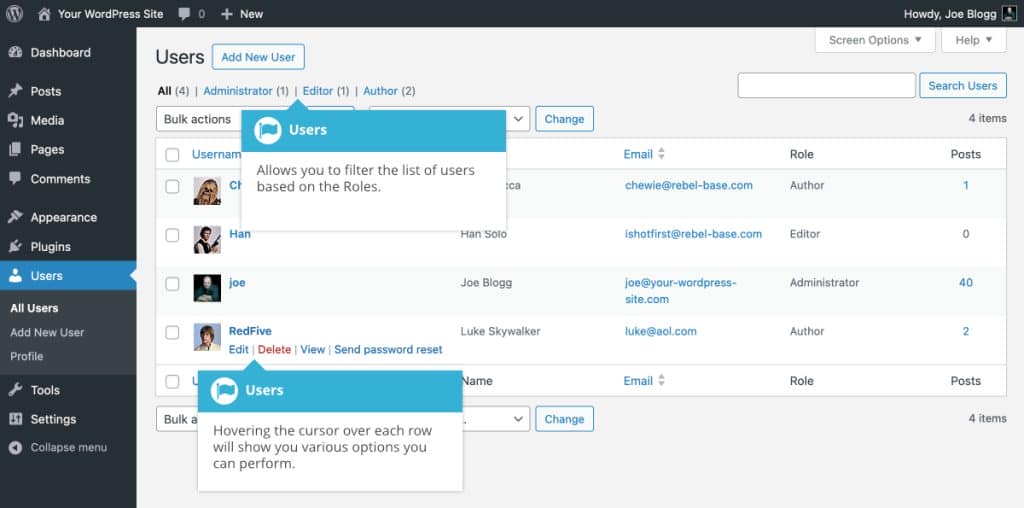Filter users by the Editor role
The height and width of the screenshot is (508, 1024).
click(318, 91)
